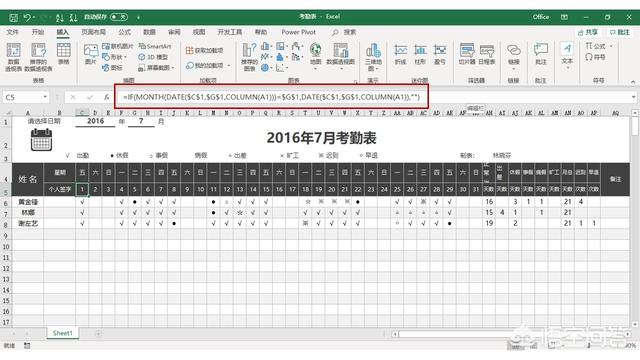
Task: Switch to the Home (开始) tab
Action: [x=38, y=32]
